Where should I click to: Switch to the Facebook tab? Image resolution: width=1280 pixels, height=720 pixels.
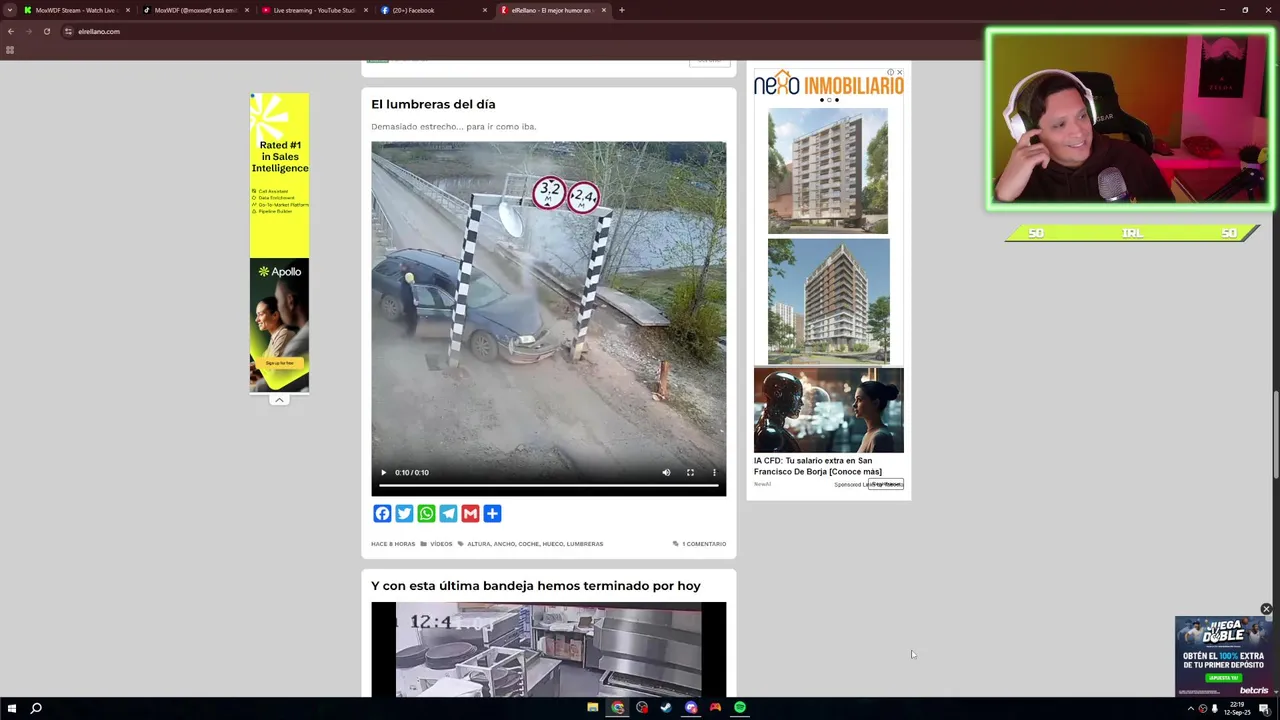point(428,10)
